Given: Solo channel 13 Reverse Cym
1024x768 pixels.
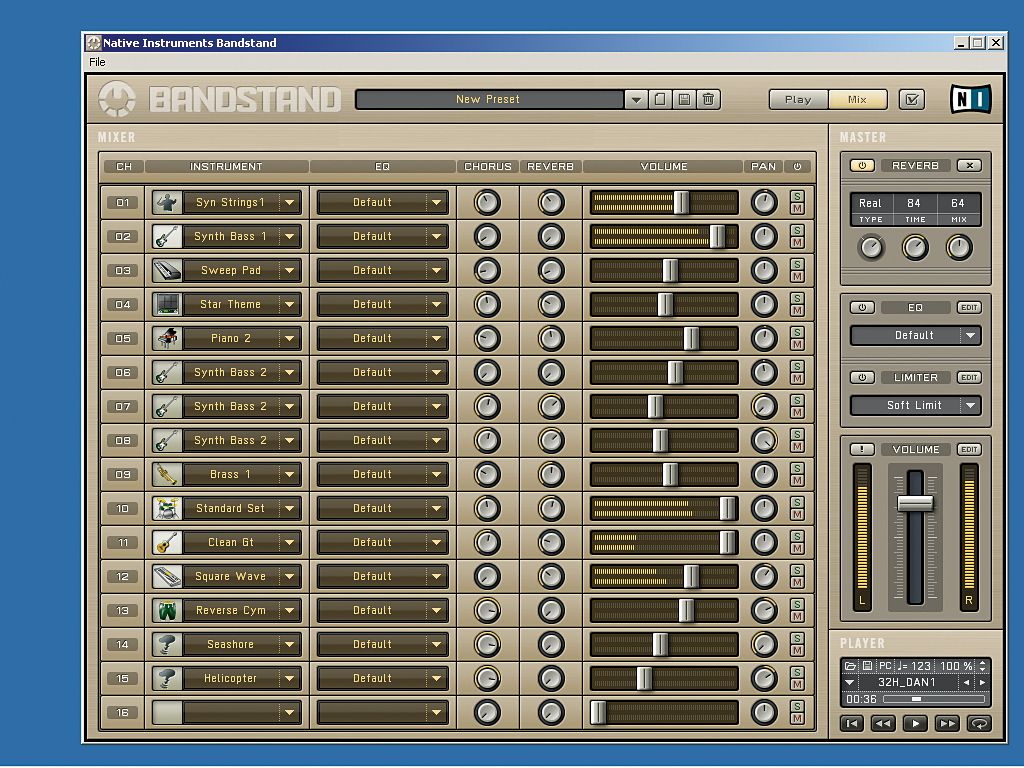Looking at the screenshot, I should click(797, 604).
